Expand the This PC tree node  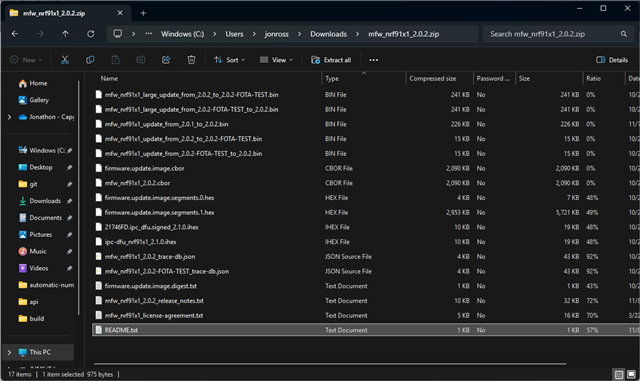(9, 352)
